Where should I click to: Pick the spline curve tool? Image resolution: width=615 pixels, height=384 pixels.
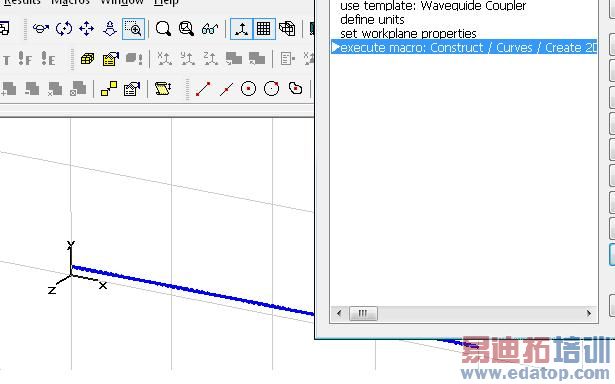click(x=295, y=88)
